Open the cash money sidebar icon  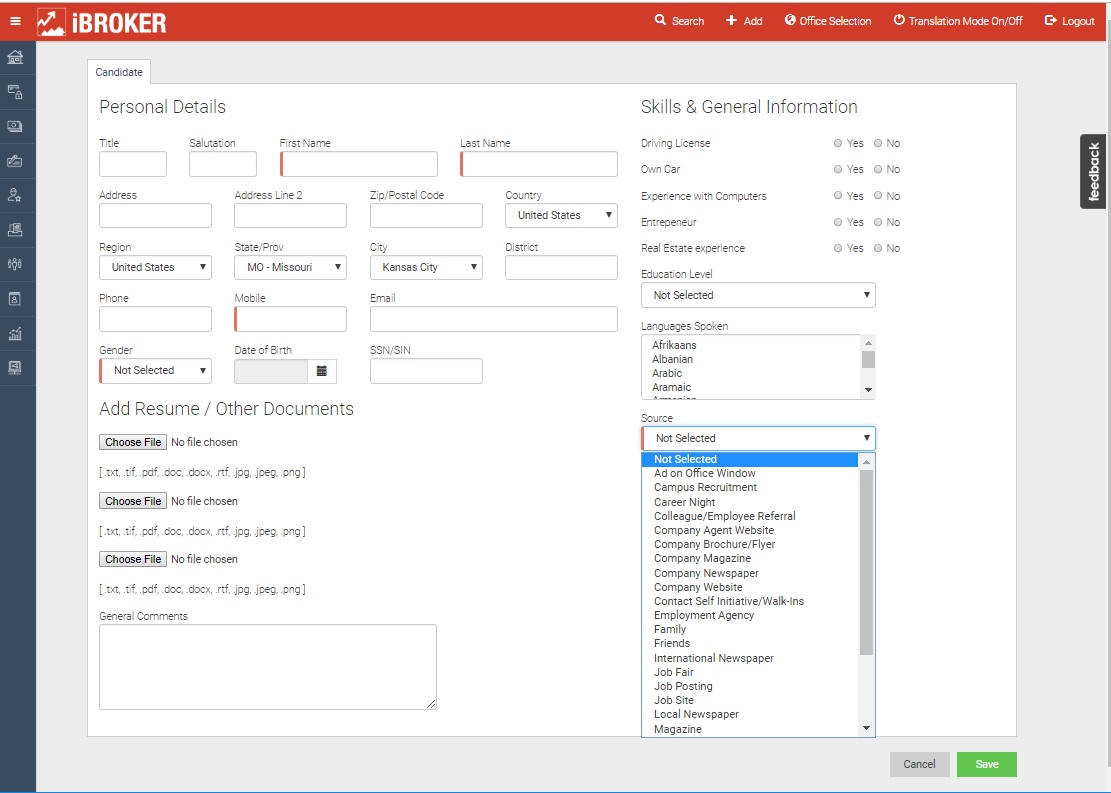click(15, 126)
